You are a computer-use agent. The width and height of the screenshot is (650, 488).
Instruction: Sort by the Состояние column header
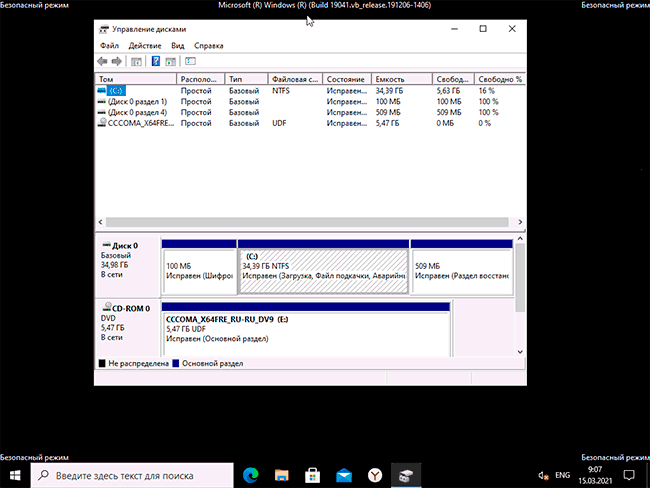tap(347, 79)
